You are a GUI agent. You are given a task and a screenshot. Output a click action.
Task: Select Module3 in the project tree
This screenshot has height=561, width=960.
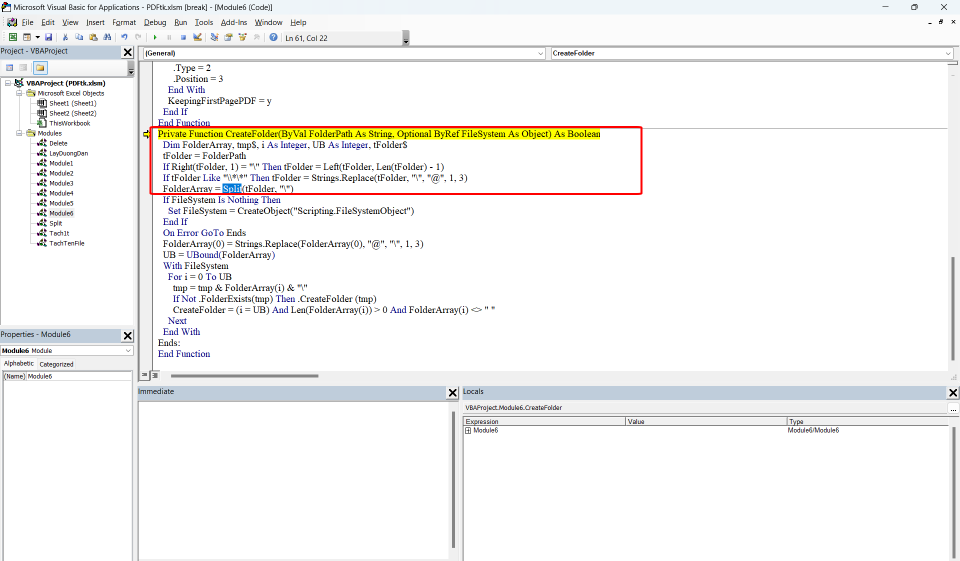[61, 183]
